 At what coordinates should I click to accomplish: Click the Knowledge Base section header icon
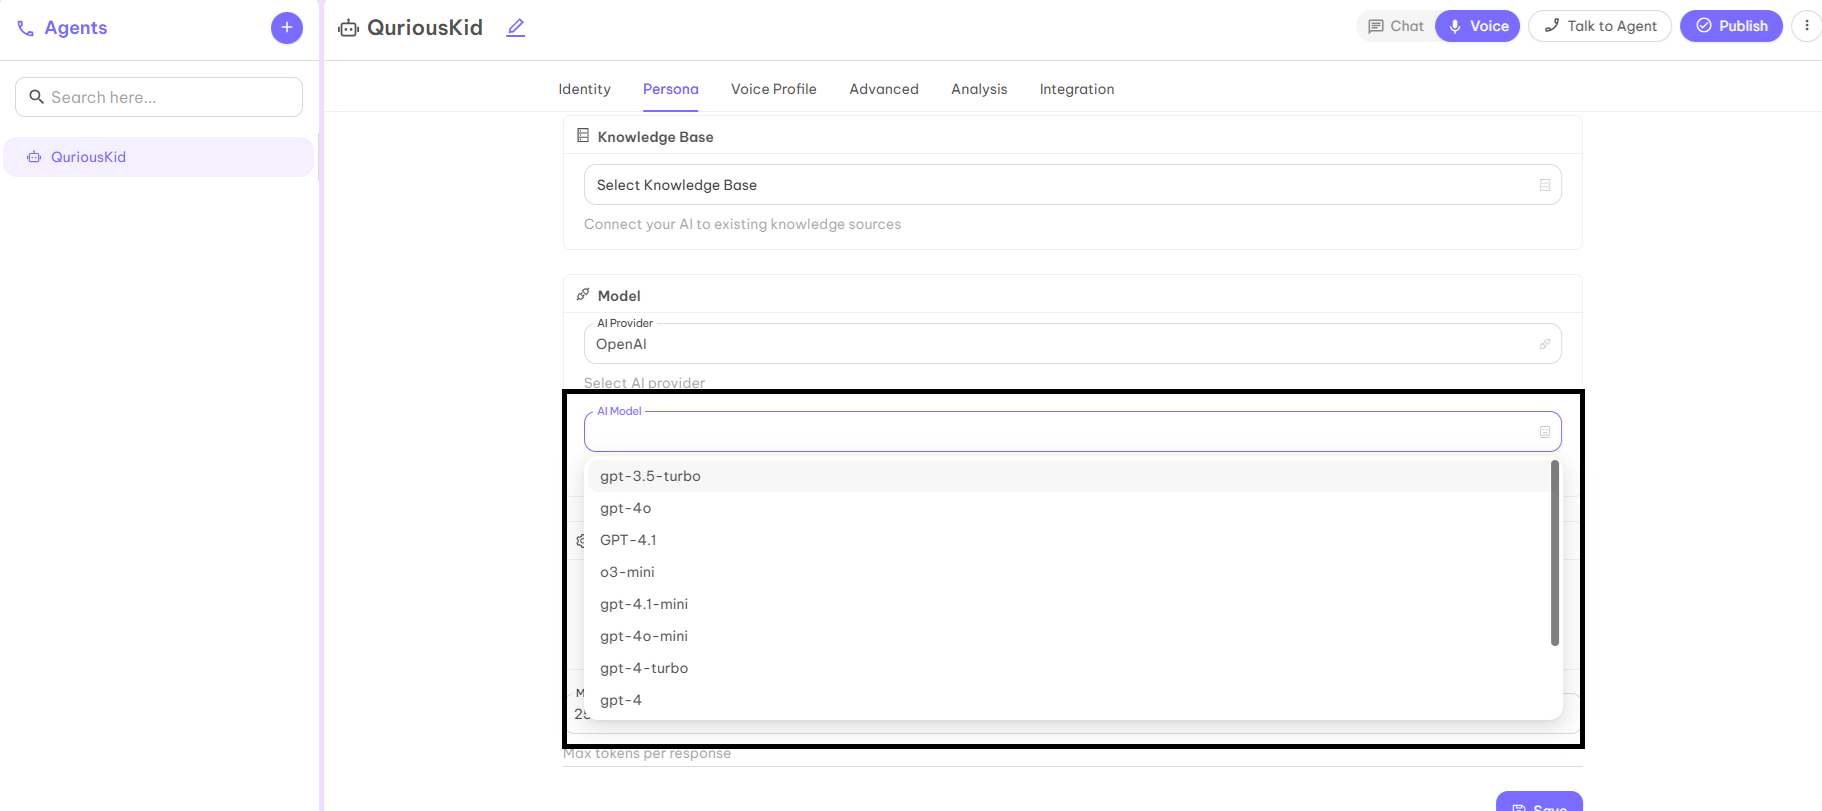tap(583, 135)
